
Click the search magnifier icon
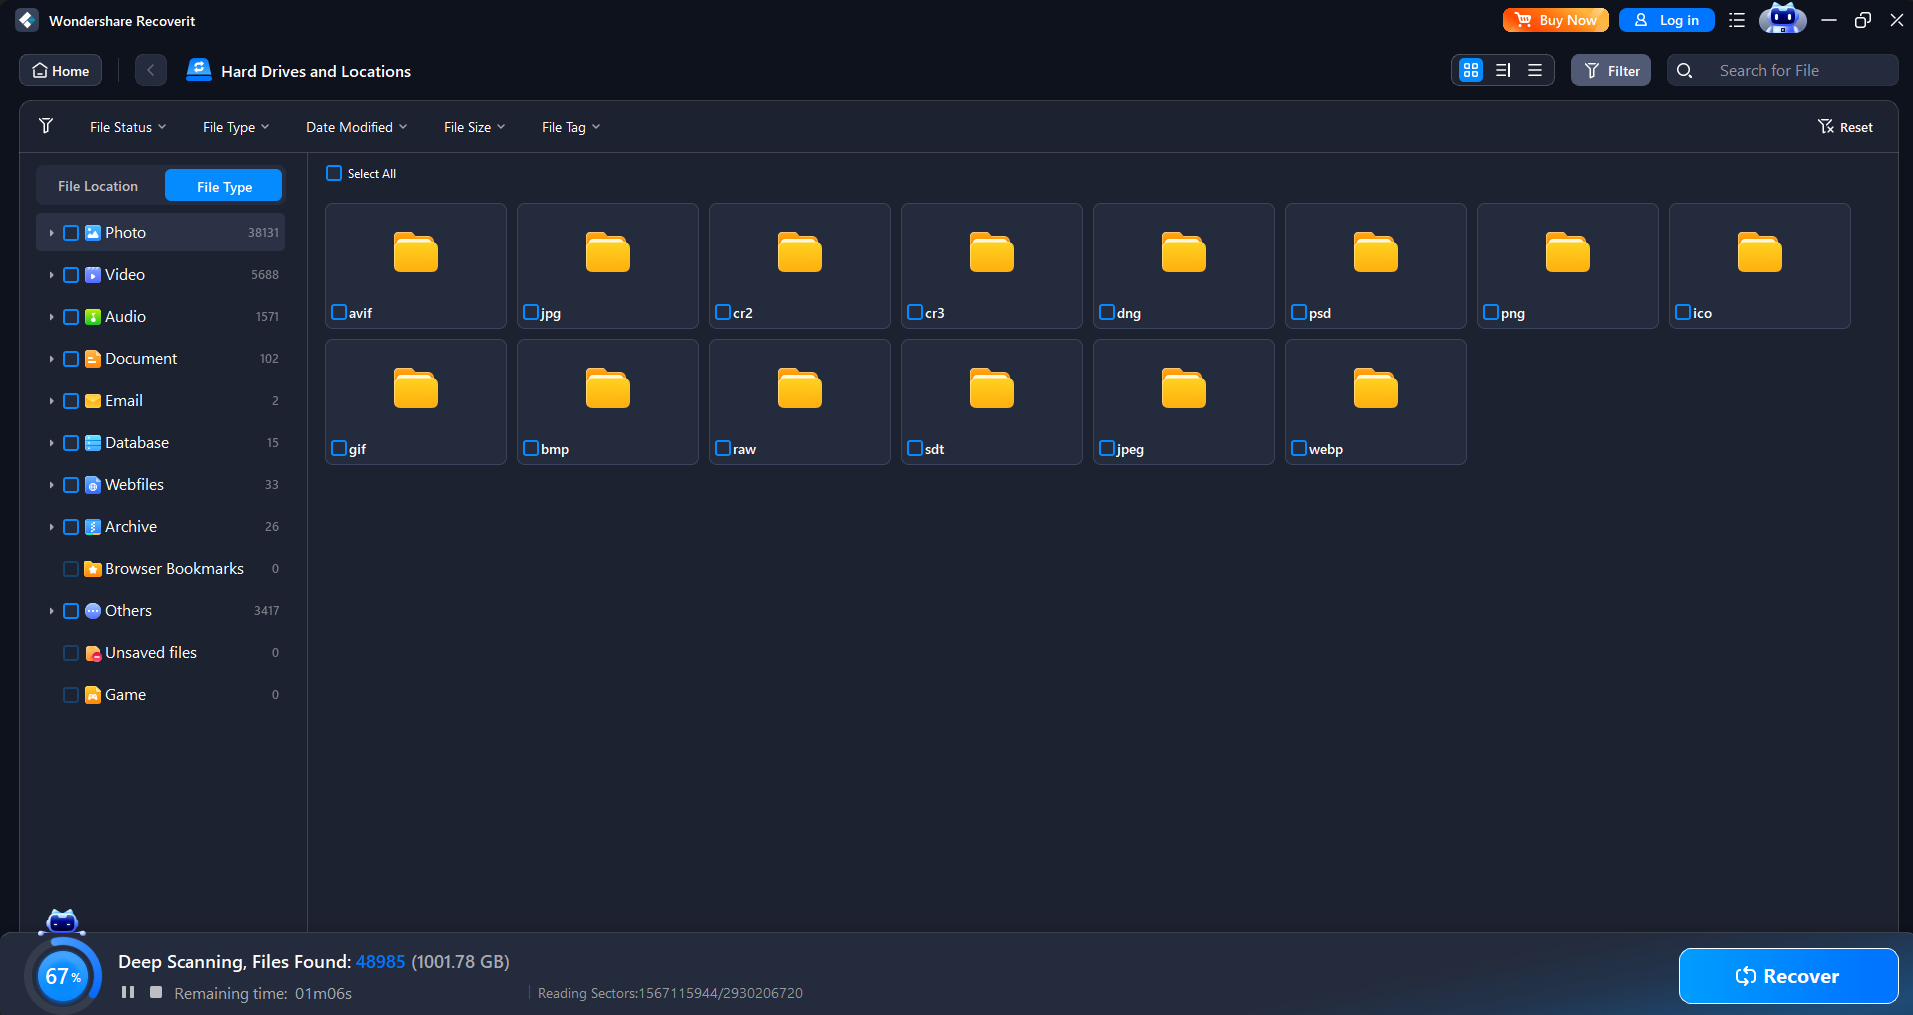pyautogui.click(x=1684, y=70)
